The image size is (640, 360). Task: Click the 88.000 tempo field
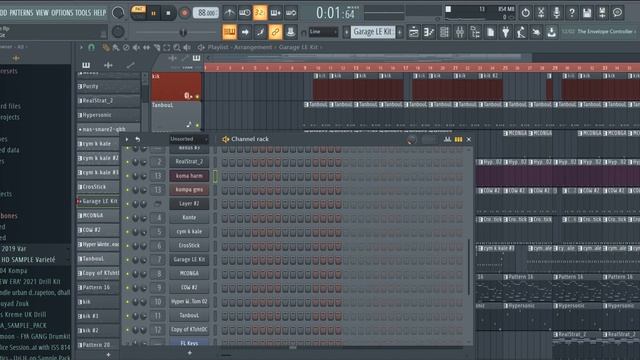[205, 13]
